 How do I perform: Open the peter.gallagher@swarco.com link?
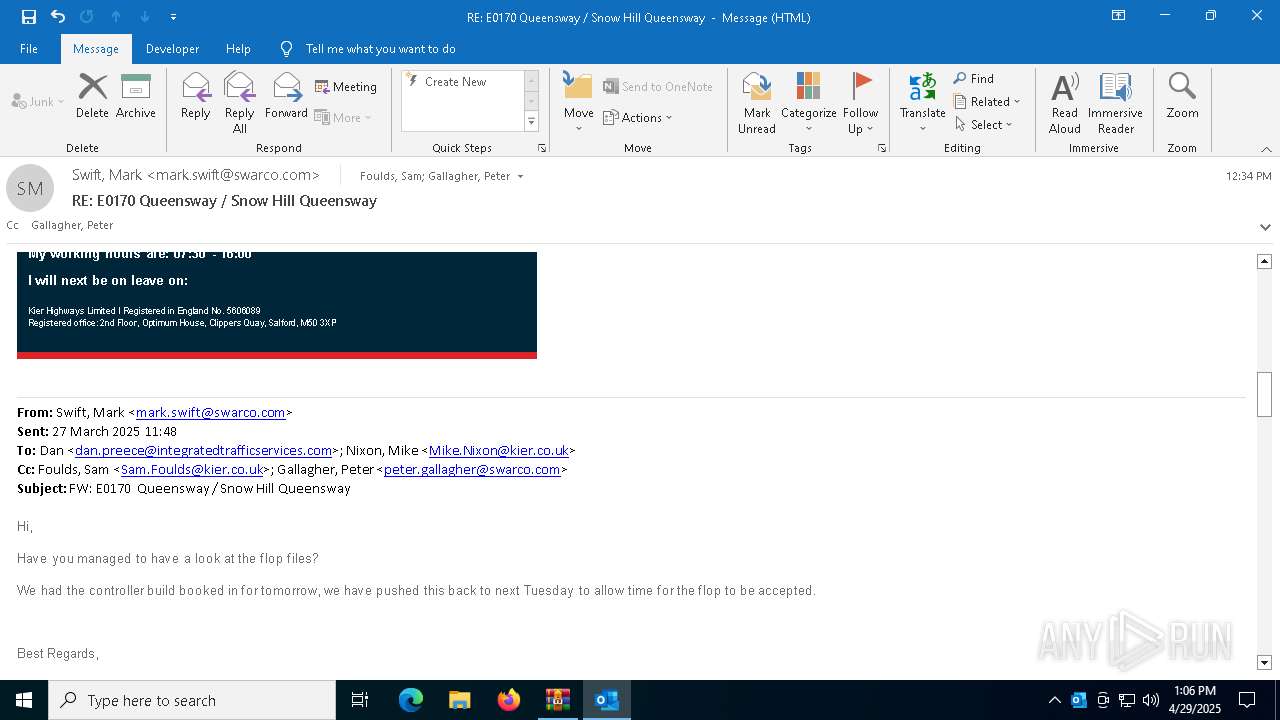[472, 469]
